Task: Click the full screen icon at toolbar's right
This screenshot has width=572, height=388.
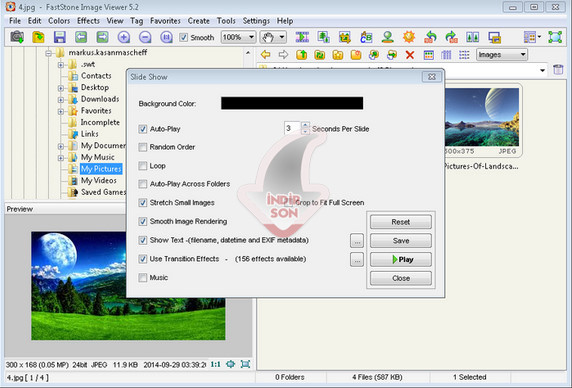Action: [555, 37]
